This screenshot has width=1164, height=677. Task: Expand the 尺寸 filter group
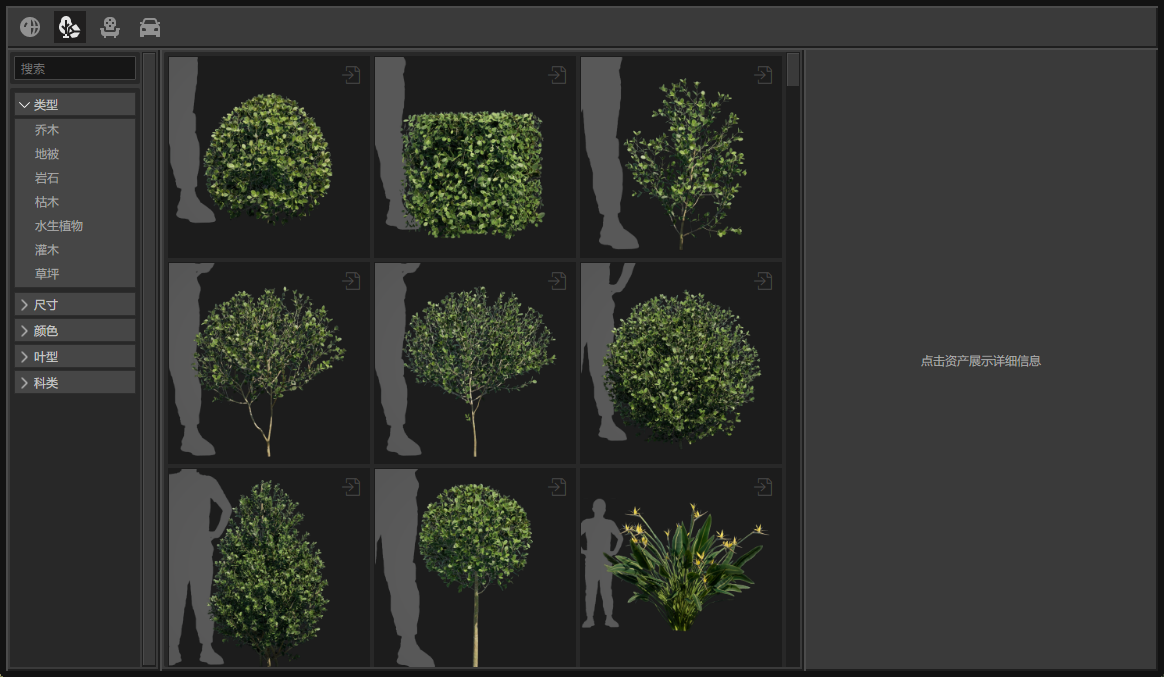[x=74, y=304]
